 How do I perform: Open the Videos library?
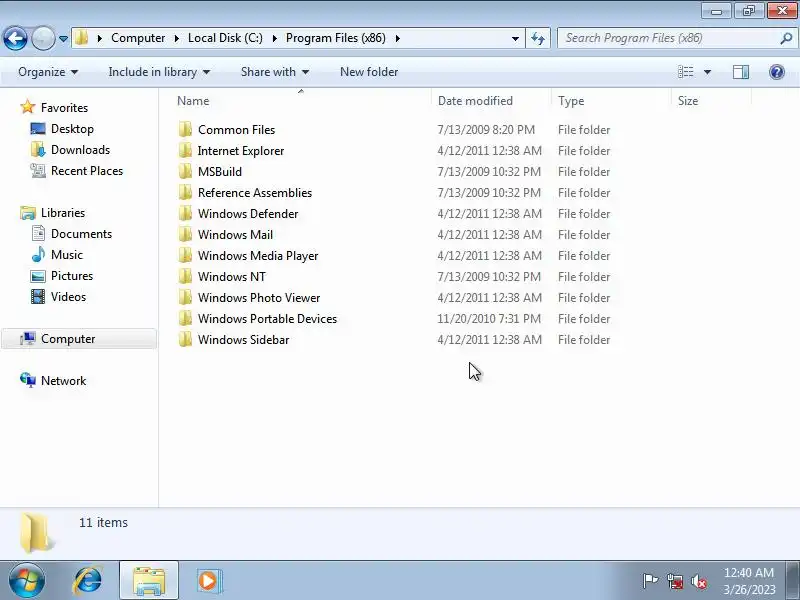[68, 296]
